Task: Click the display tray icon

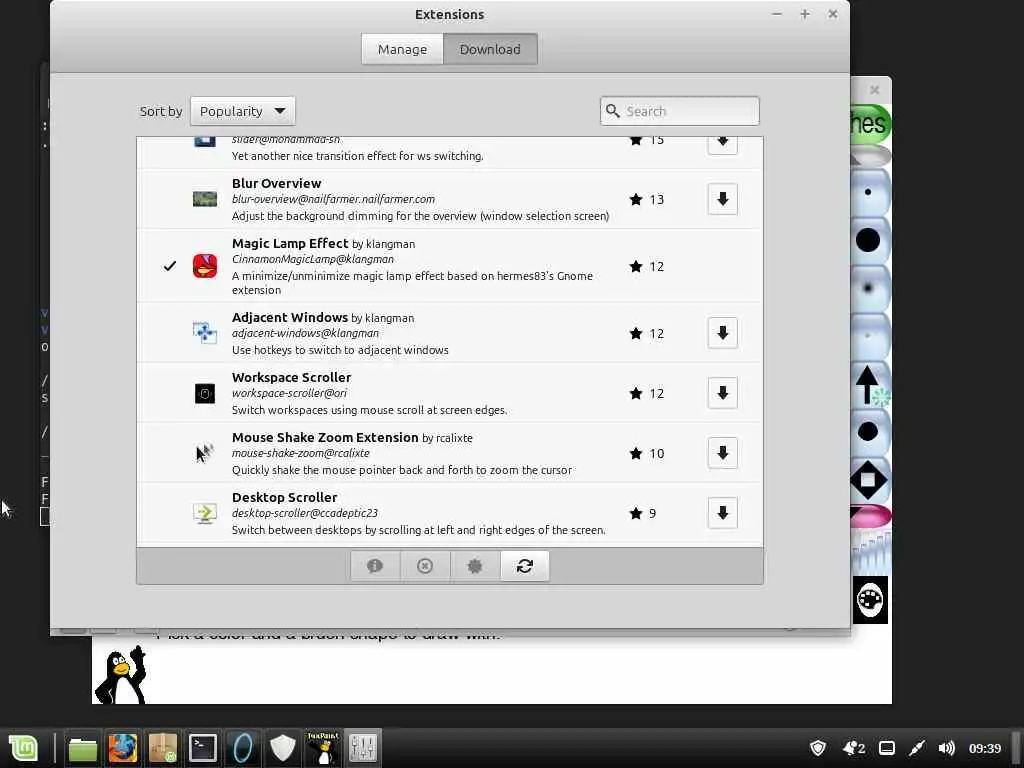Action: click(x=887, y=748)
